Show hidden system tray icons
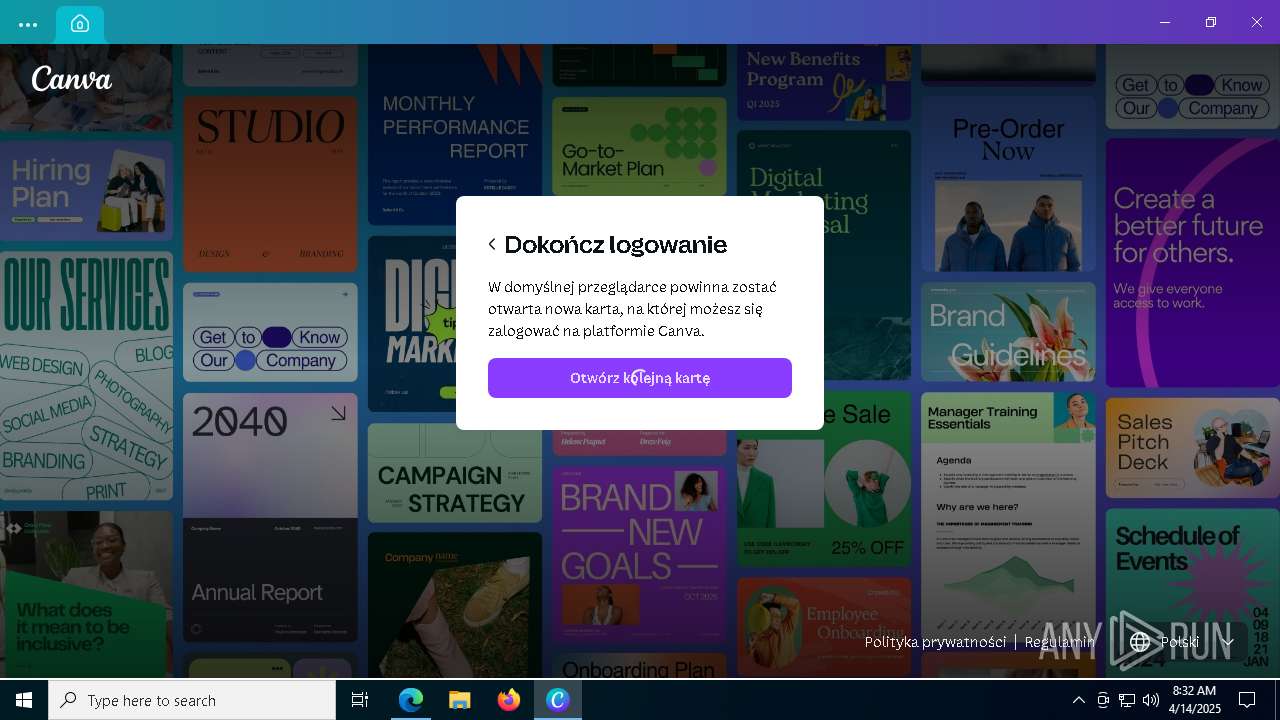 coord(1078,700)
